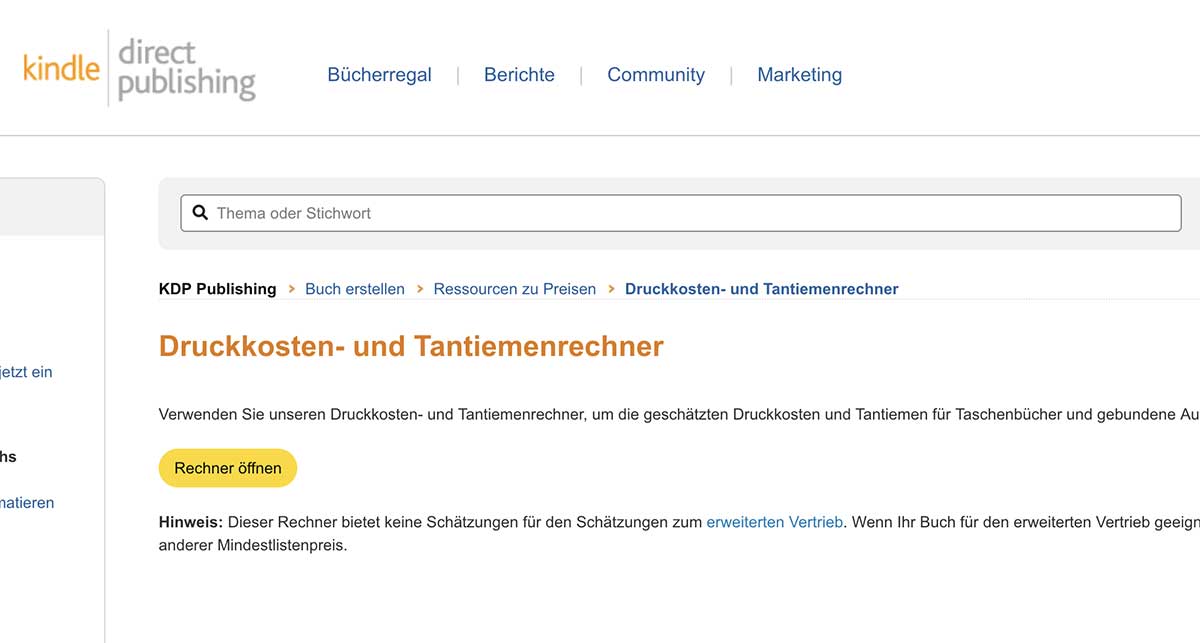Go to the Berichte section

click(519, 75)
